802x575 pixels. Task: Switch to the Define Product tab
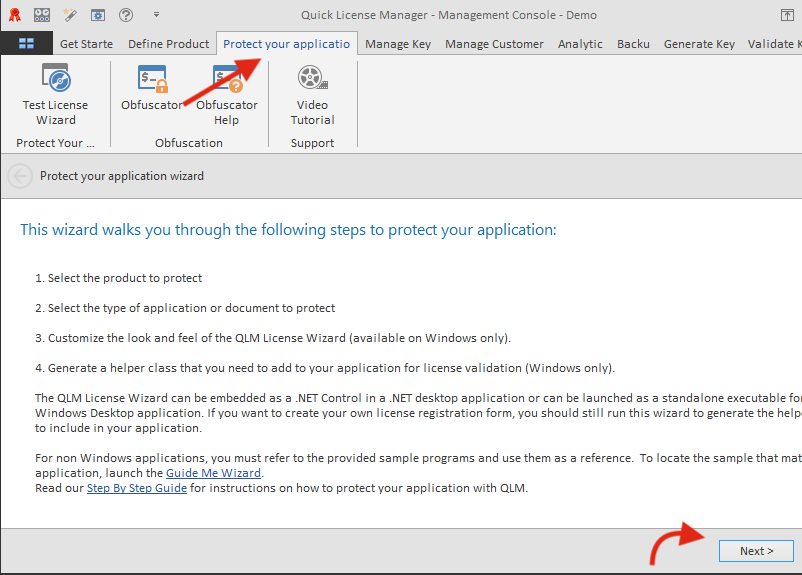pos(169,44)
